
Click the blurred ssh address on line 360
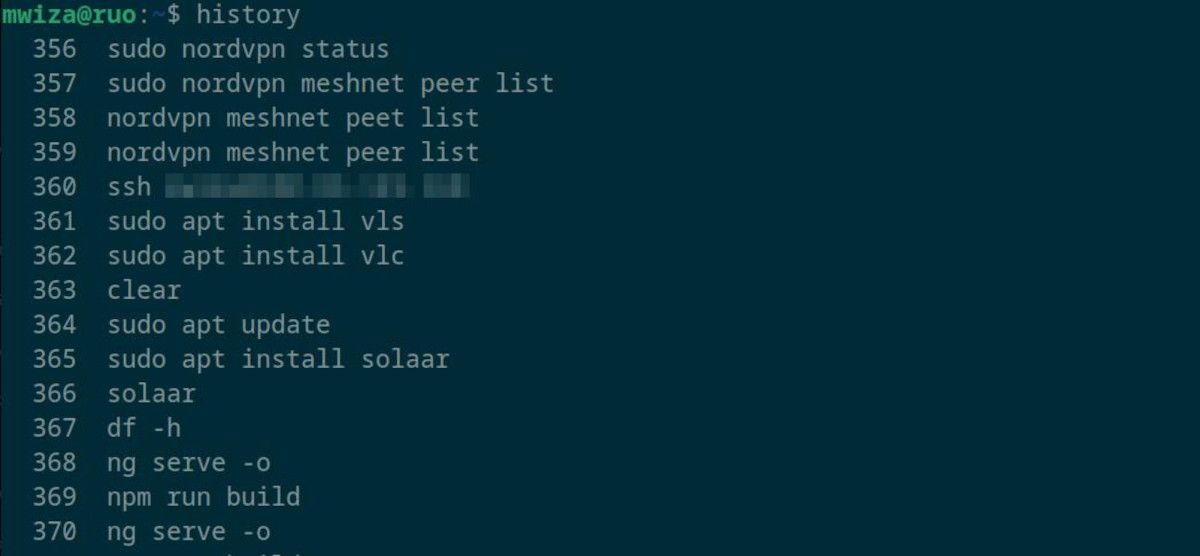click(317, 187)
